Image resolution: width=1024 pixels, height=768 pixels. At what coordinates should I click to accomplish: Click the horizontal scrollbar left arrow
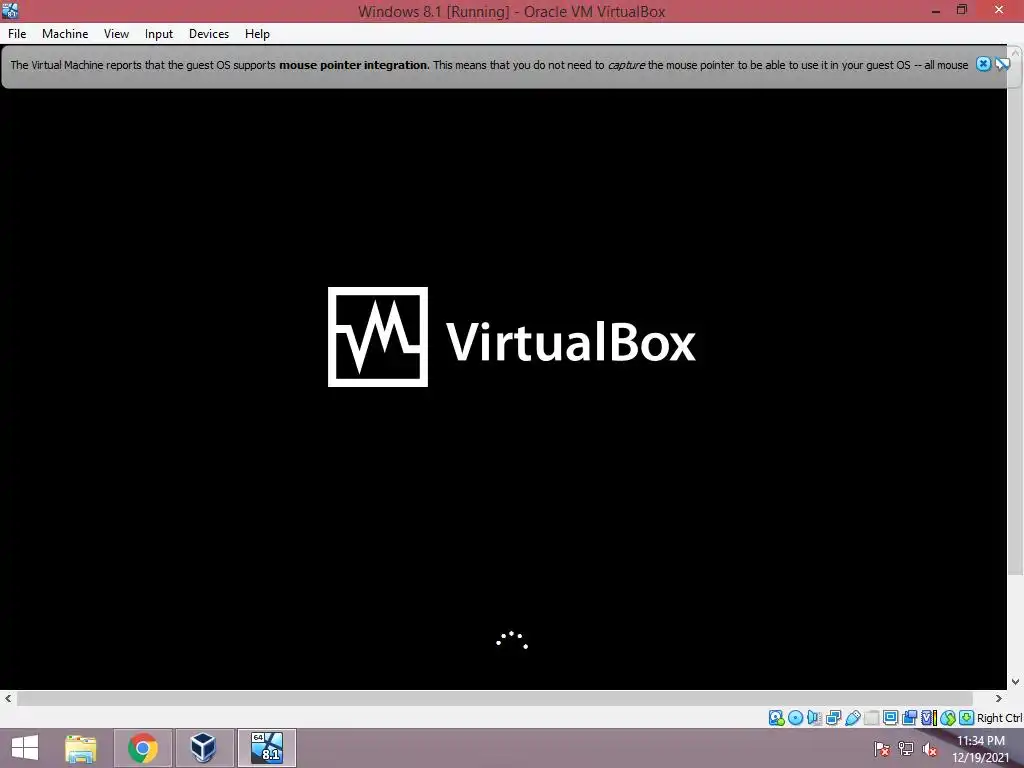coord(8,698)
